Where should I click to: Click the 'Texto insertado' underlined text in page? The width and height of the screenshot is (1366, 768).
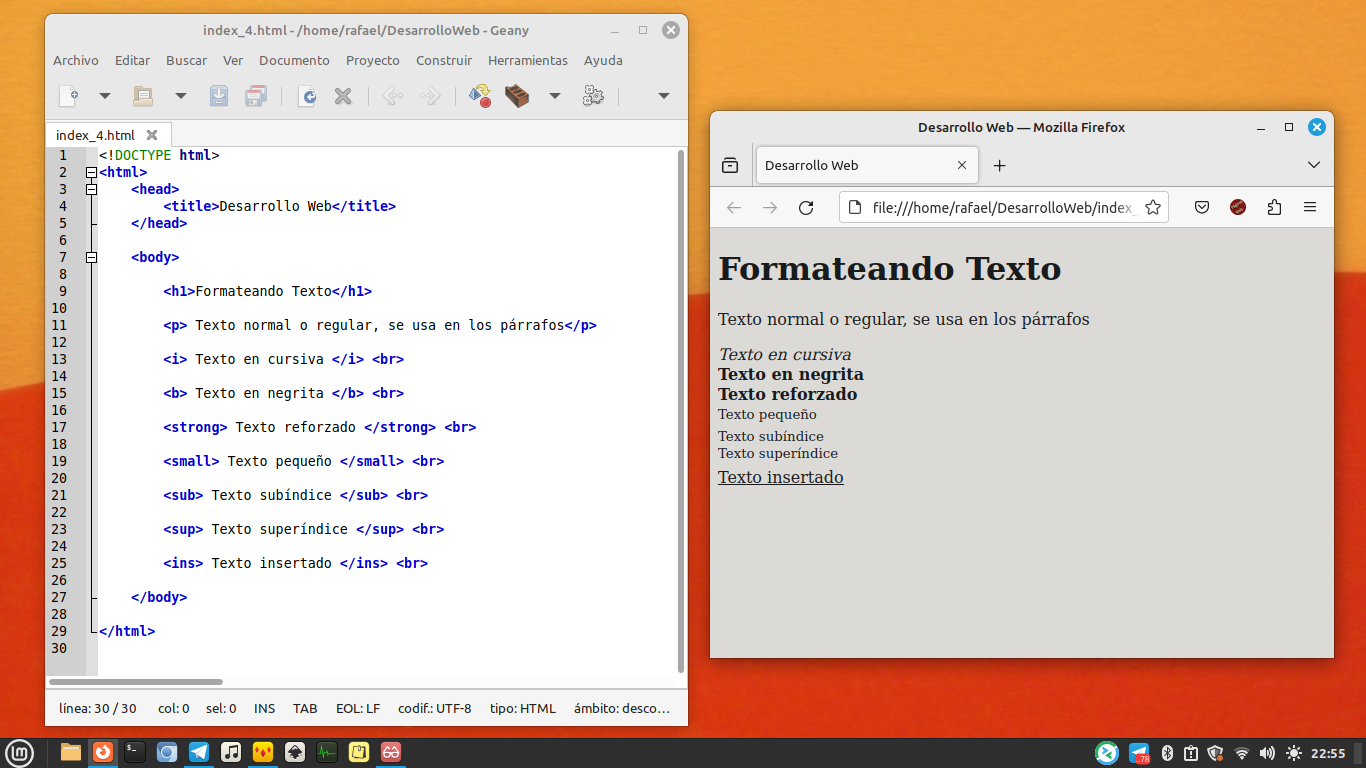point(781,477)
